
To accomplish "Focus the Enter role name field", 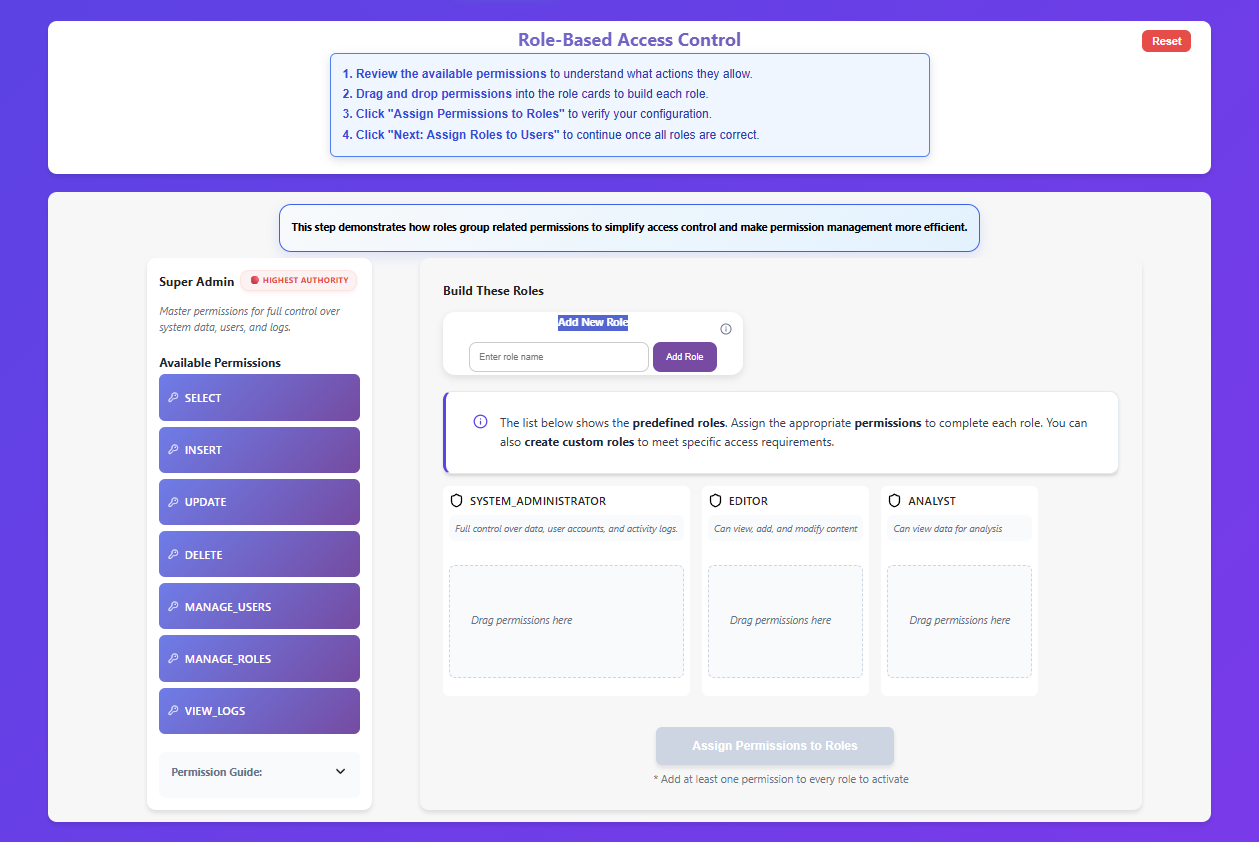I will (558, 357).
